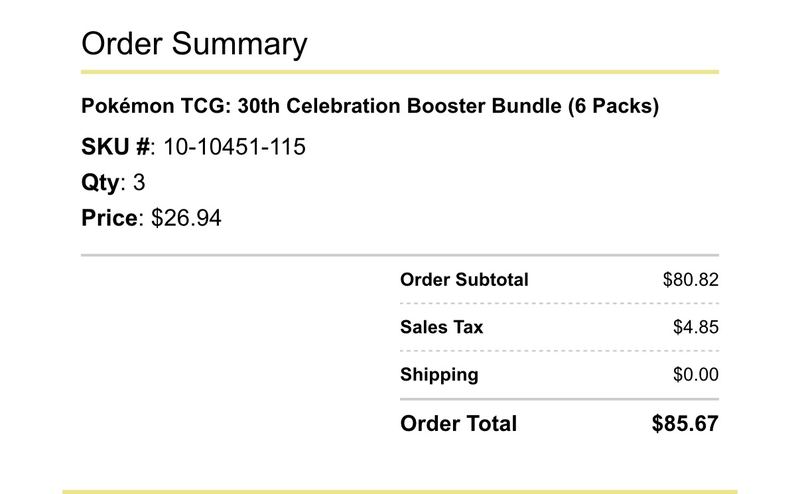Viewport: 800px width, 494px height.
Task: Click the Order Subtotal label
Action: pyautogui.click(x=464, y=280)
